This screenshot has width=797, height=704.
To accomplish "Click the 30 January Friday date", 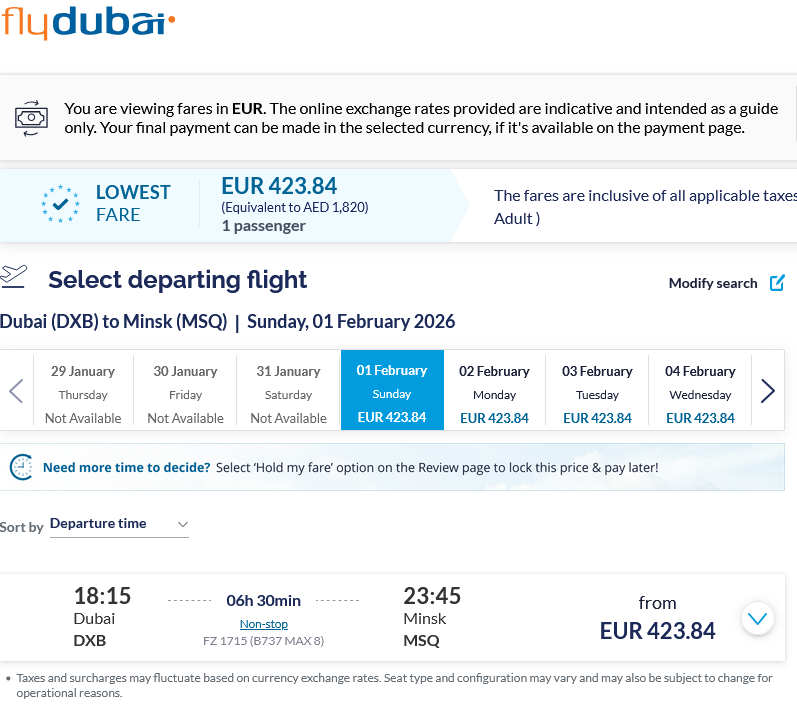I will (x=186, y=390).
